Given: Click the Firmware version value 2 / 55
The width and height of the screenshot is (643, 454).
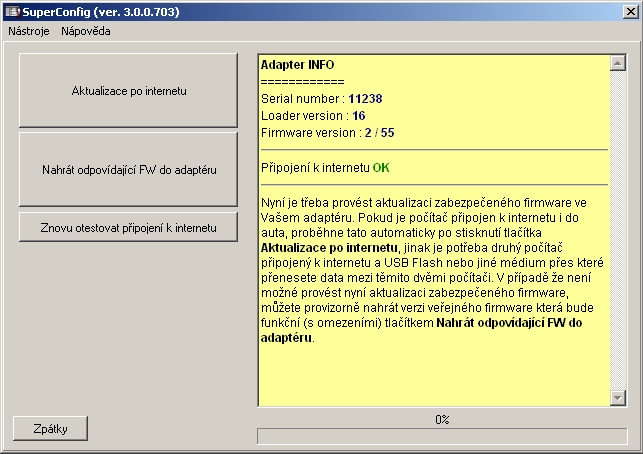Looking at the screenshot, I should click(379, 133).
